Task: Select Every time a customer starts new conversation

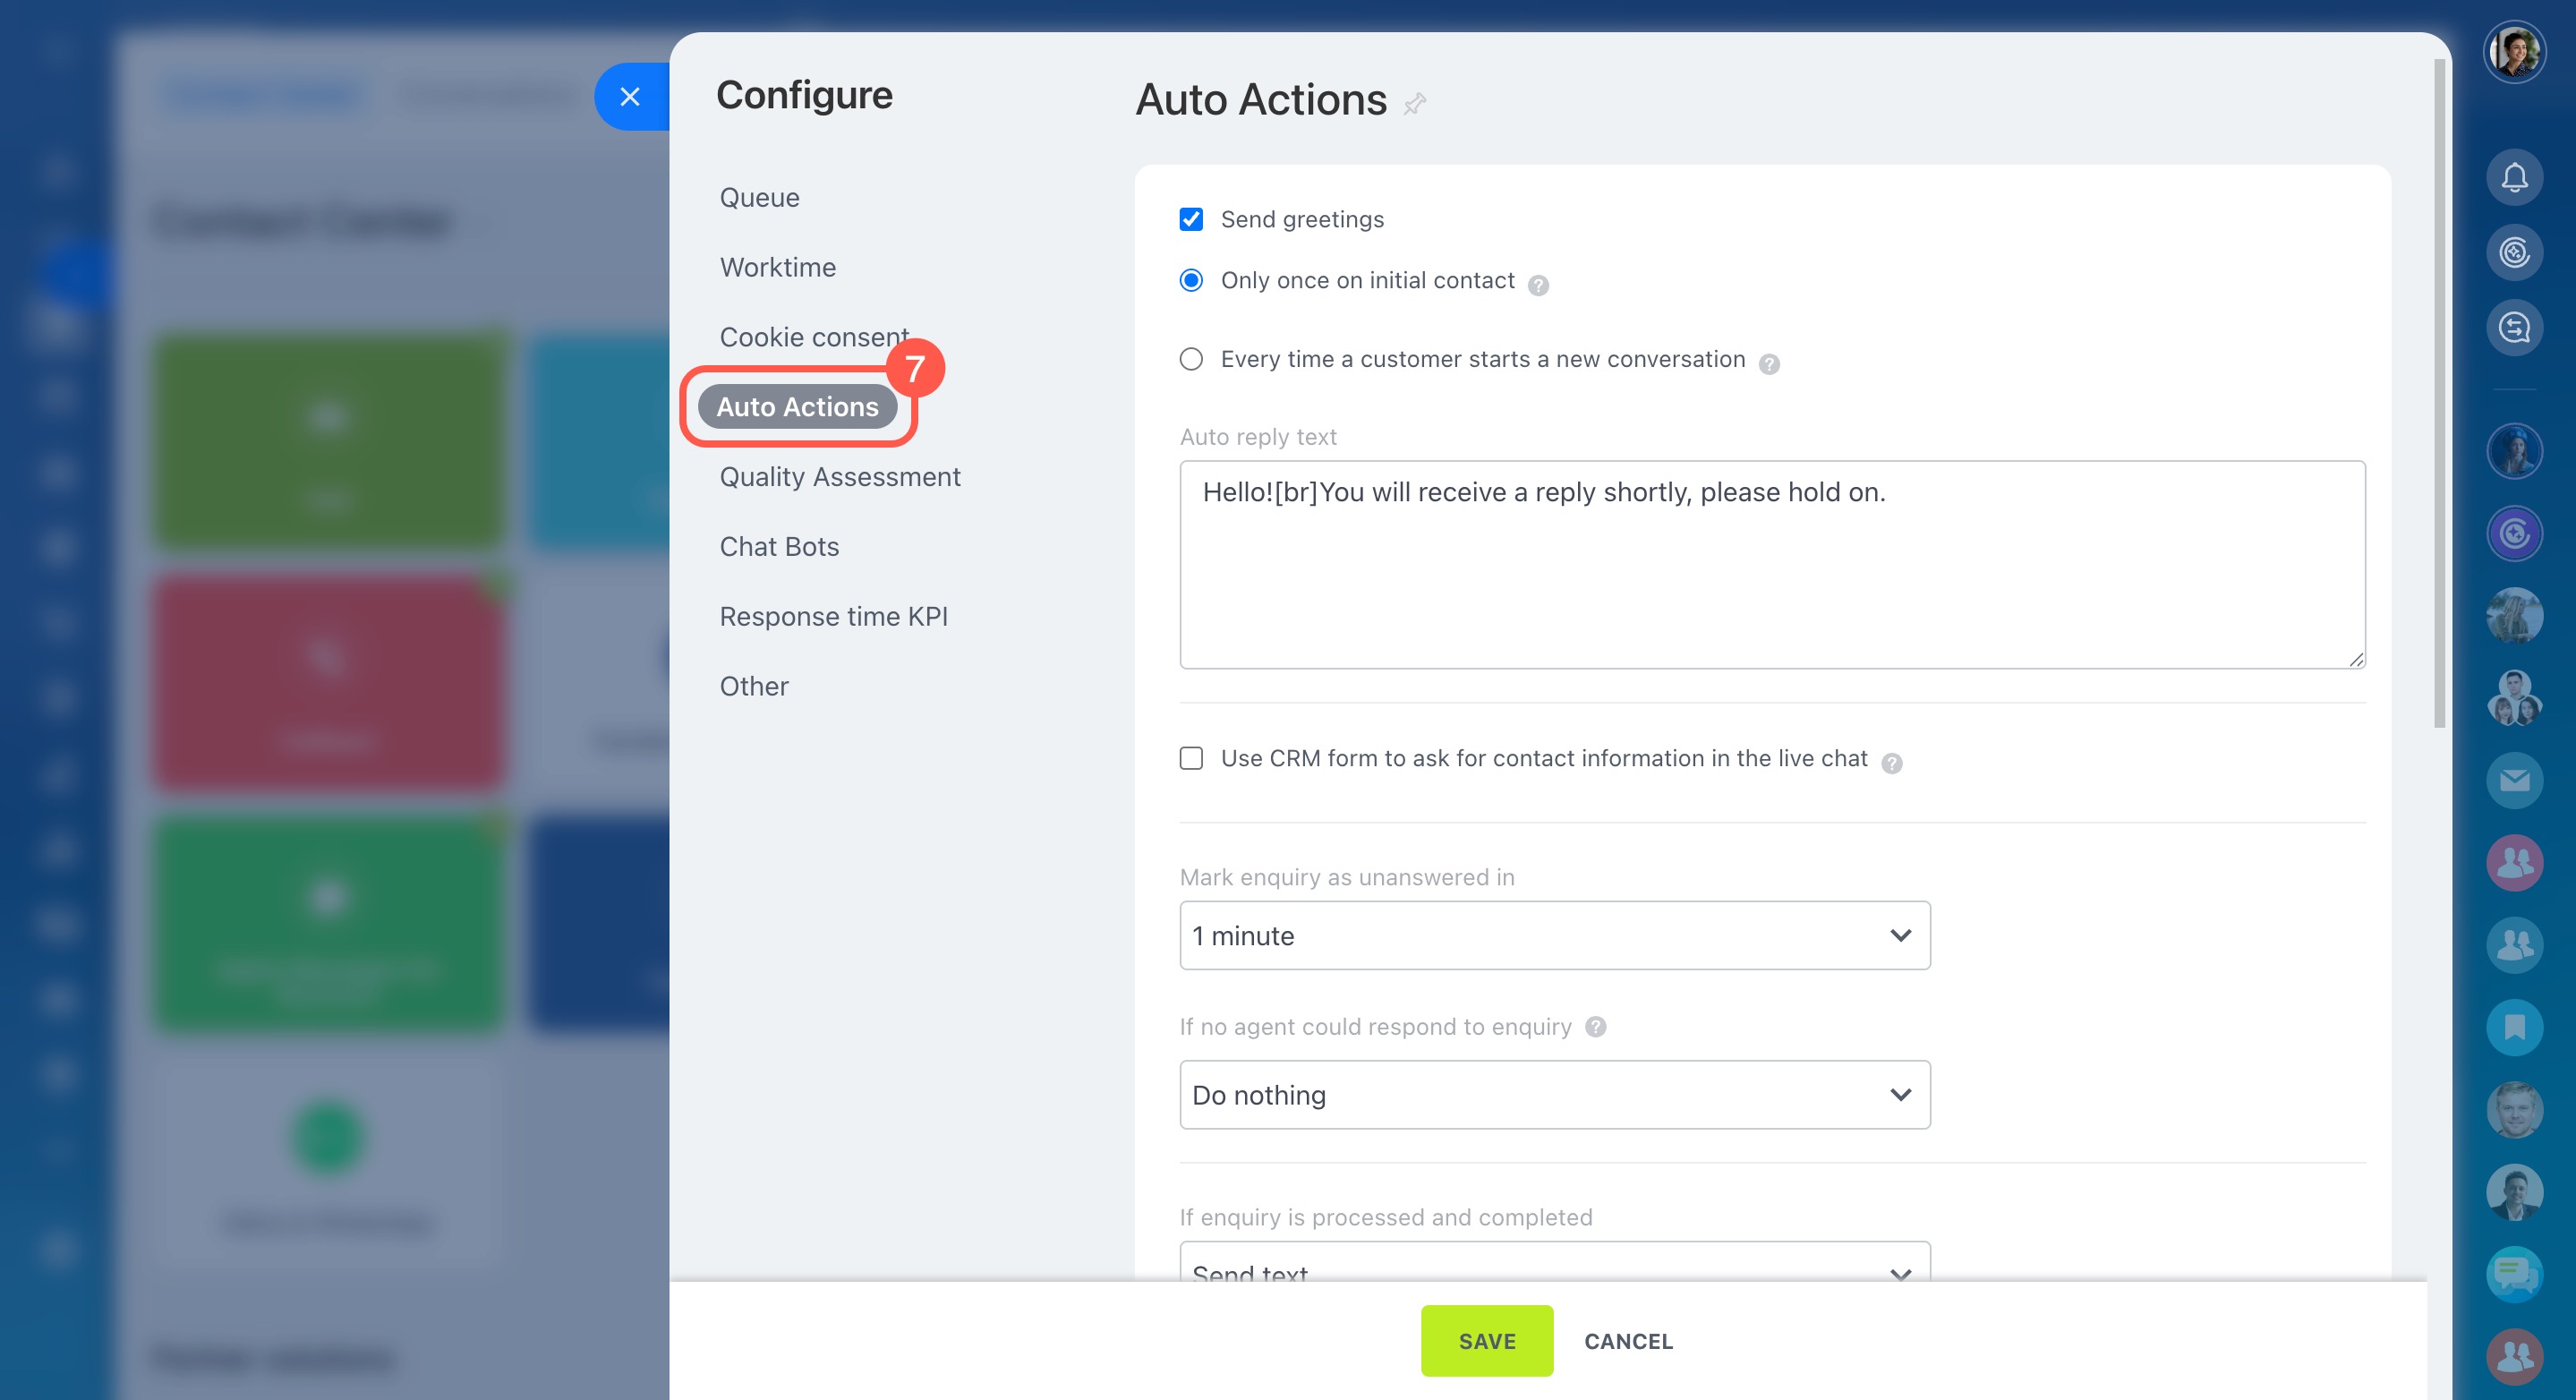Action: coord(1191,359)
